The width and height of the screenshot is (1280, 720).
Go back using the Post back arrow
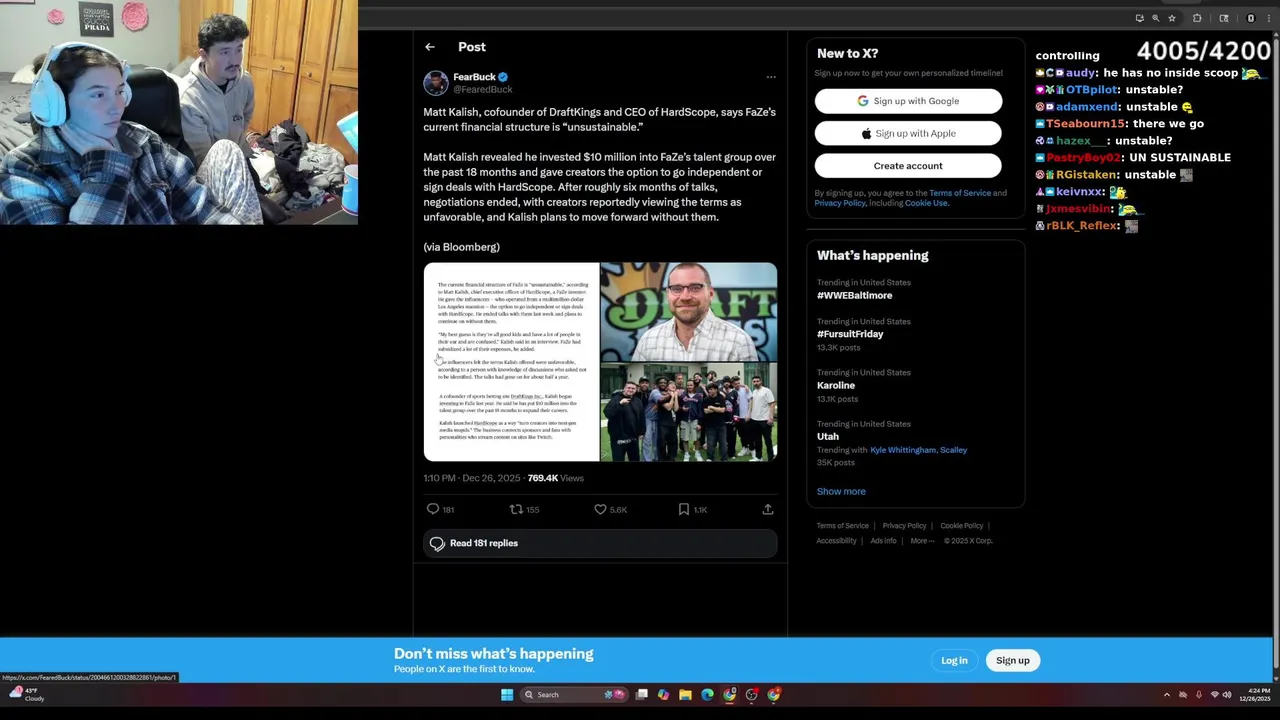point(430,47)
